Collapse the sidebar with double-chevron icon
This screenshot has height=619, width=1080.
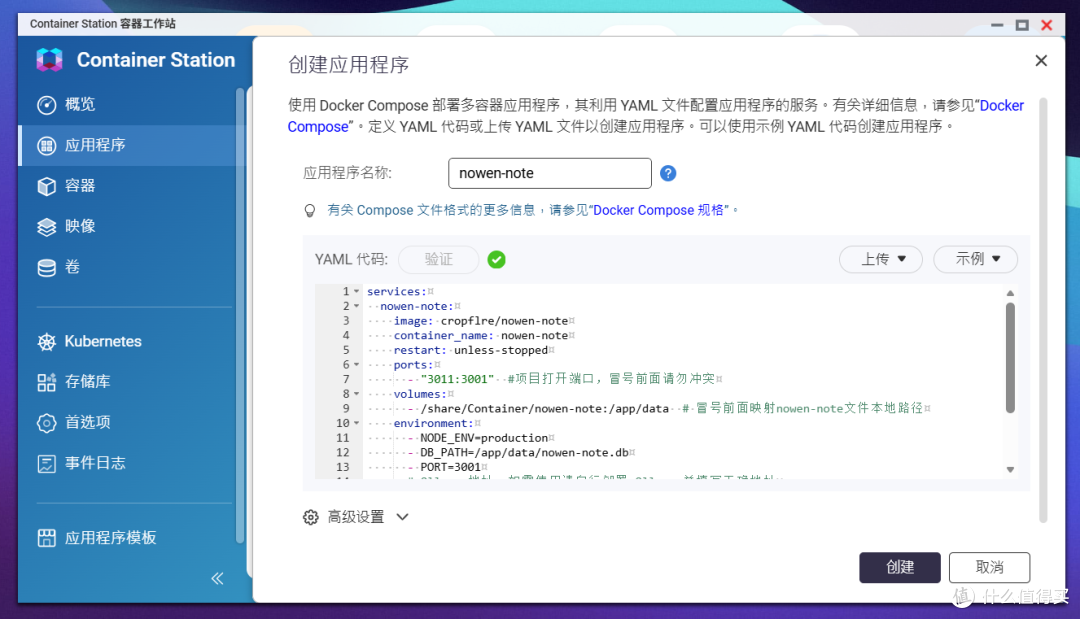click(x=217, y=578)
